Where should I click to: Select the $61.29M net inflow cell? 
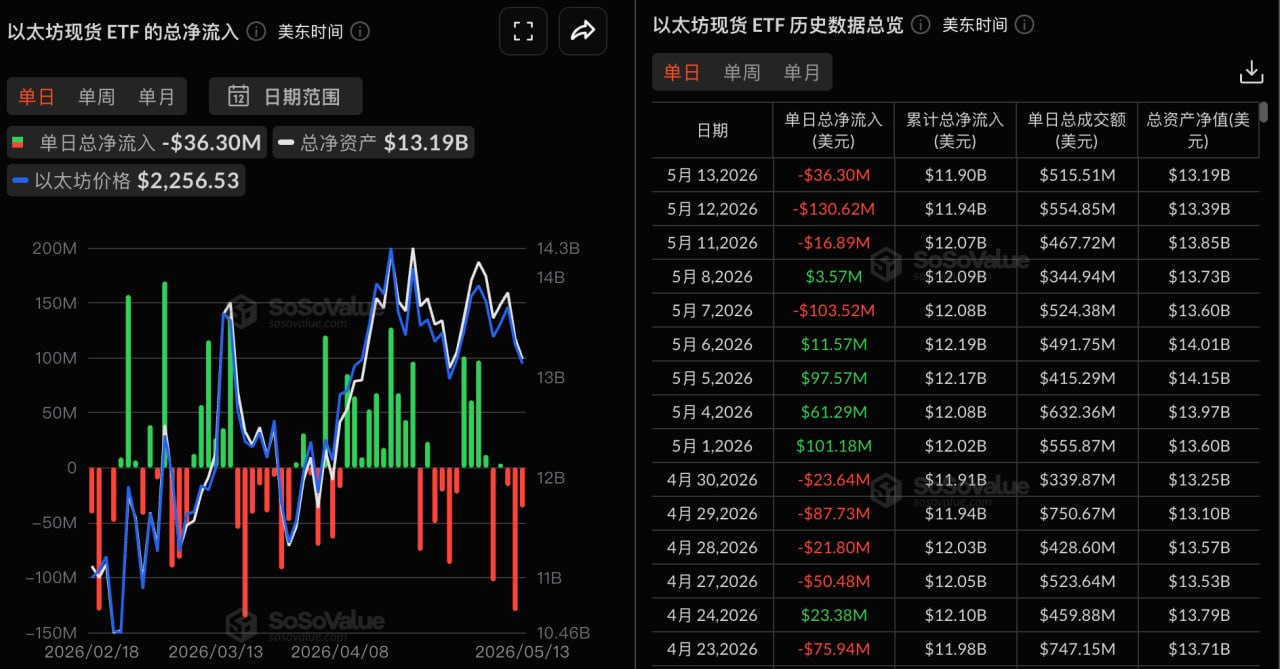tap(834, 412)
